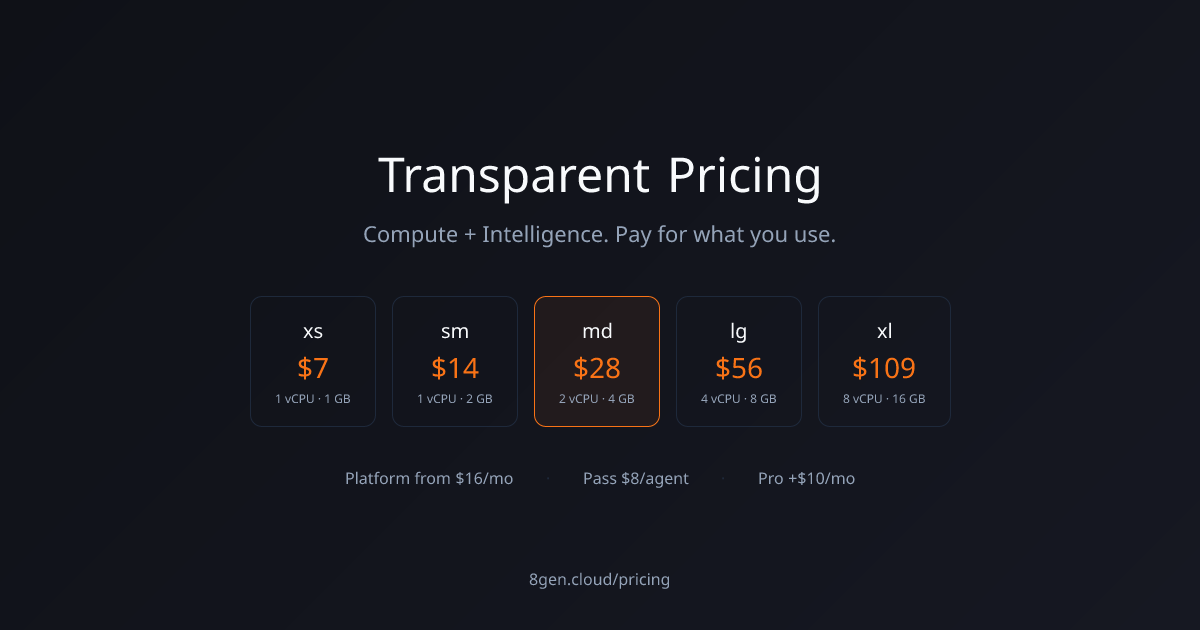Click the Pass $8/agent text
The height and width of the screenshot is (630, 1200).
point(636,478)
